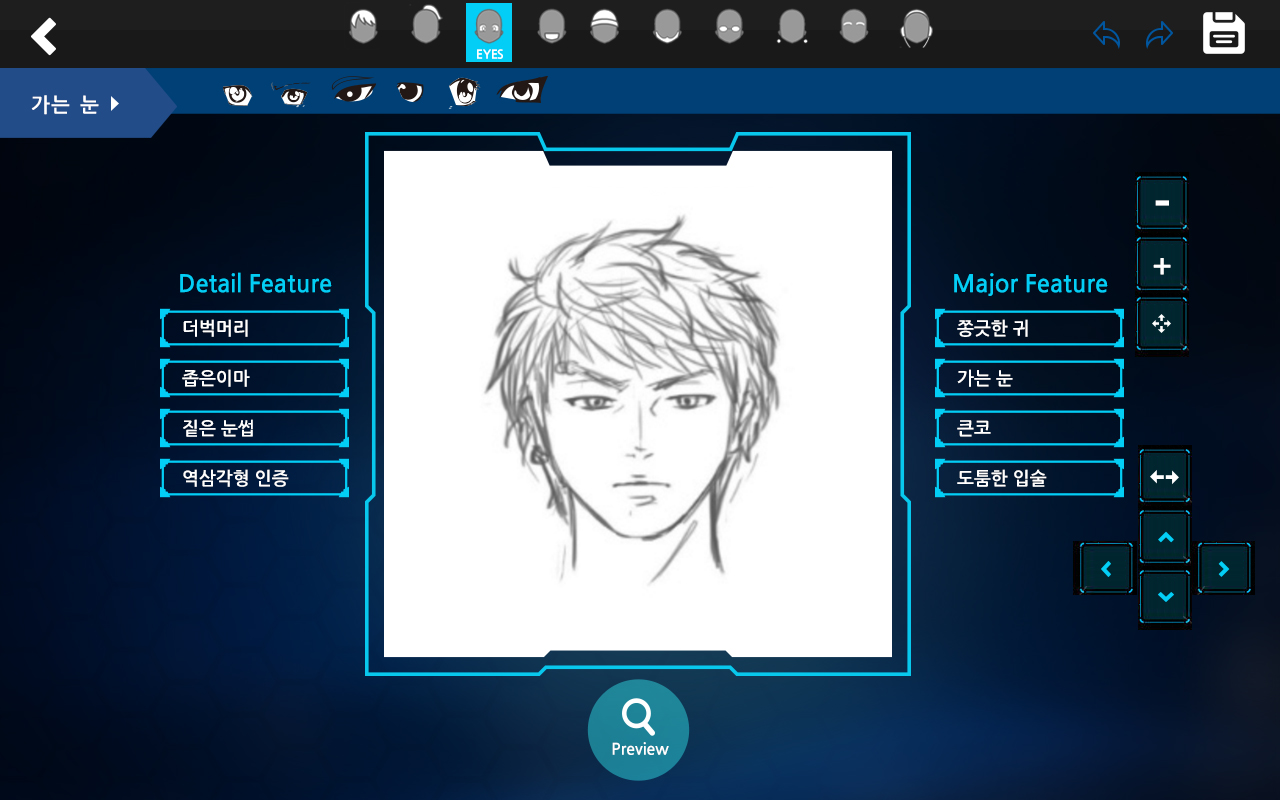Switch to the EYES tab
Image resolution: width=1280 pixels, height=800 pixels.
click(489, 32)
